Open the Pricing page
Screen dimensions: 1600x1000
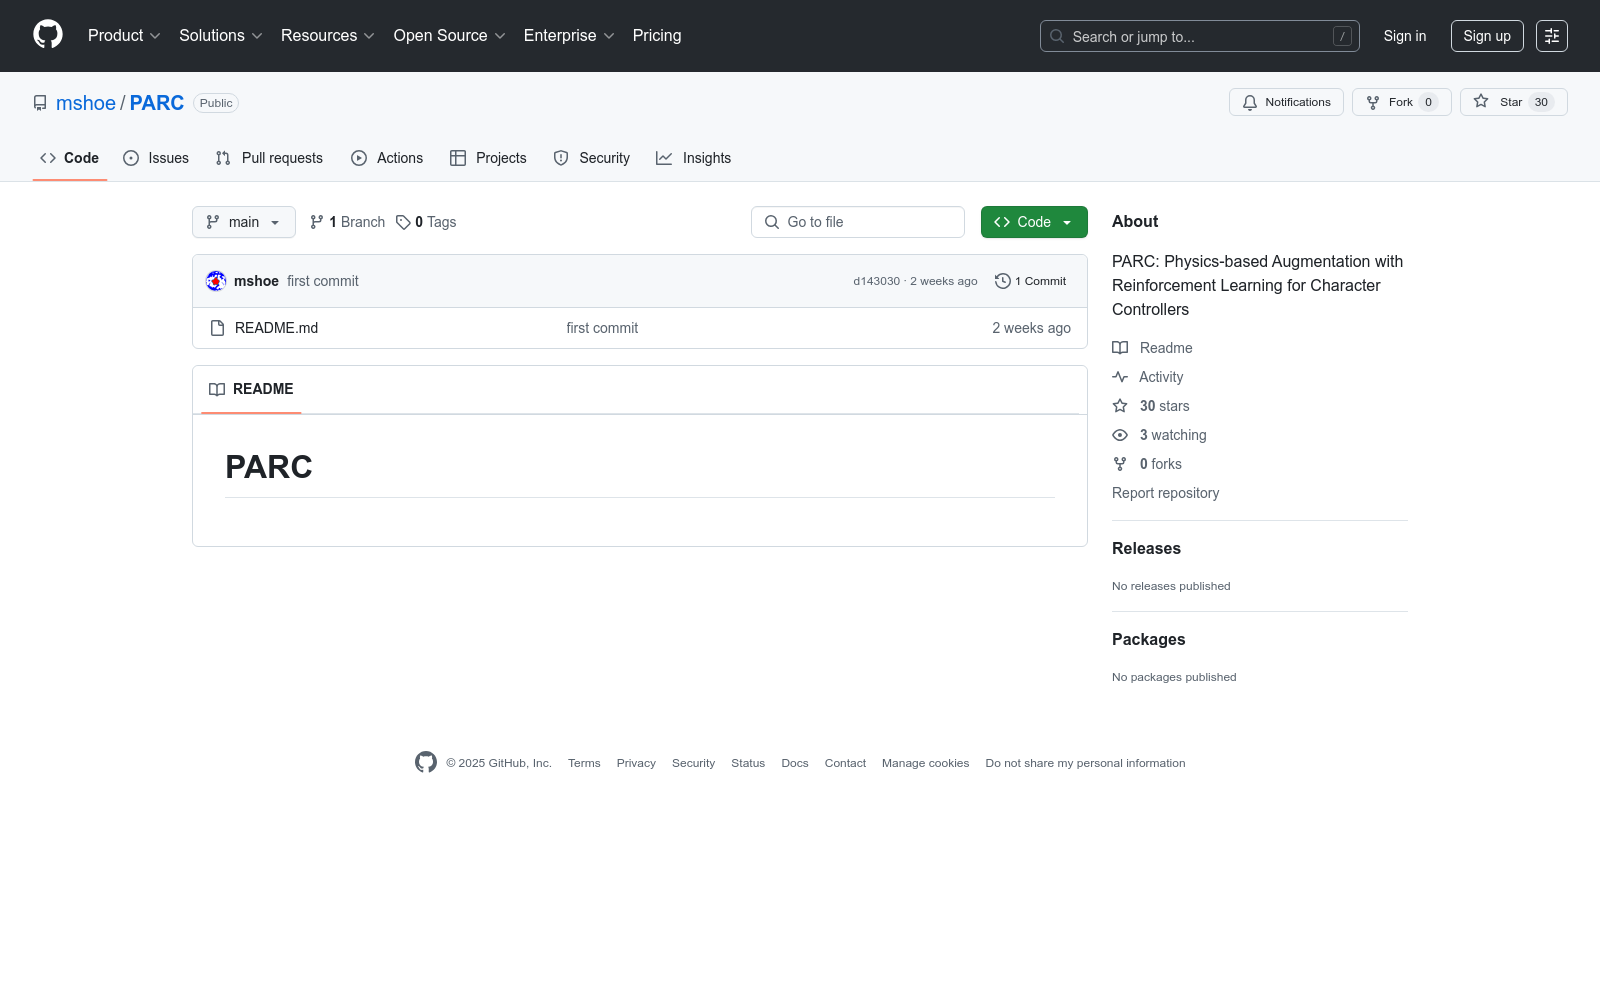(x=657, y=36)
